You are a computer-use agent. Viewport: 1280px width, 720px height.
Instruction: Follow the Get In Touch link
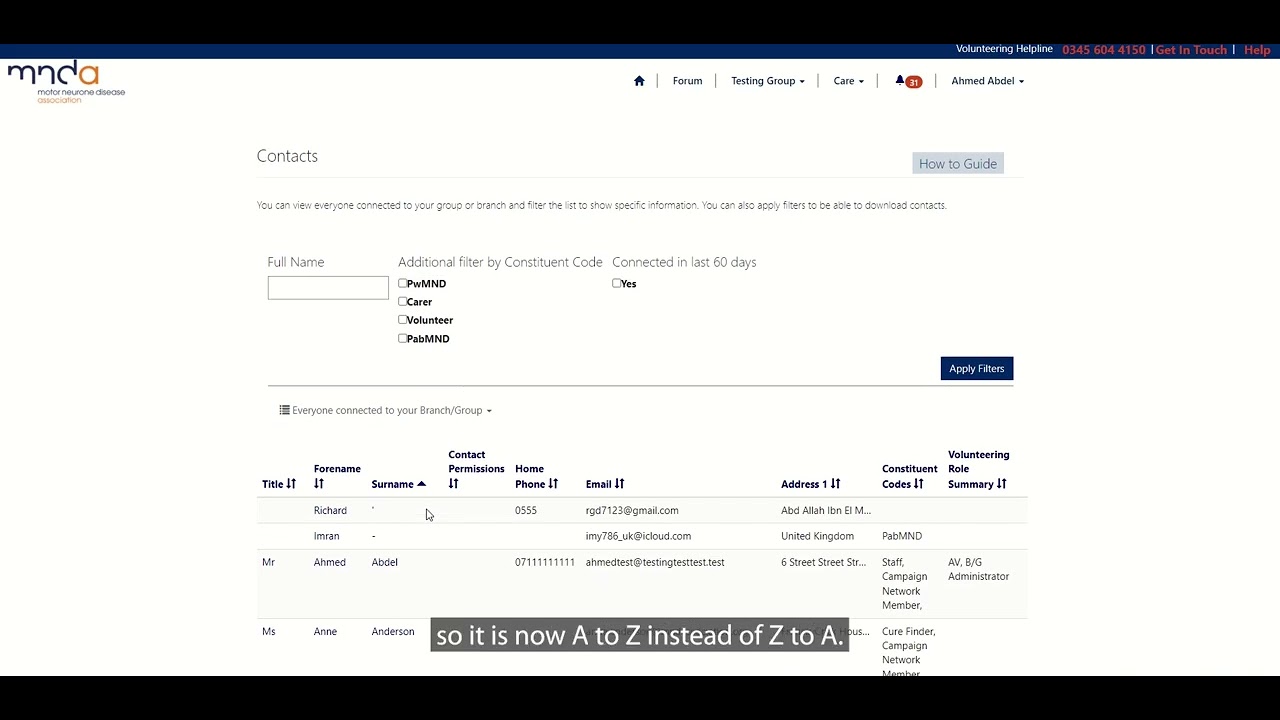pyautogui.click(x=1190, y=50)
